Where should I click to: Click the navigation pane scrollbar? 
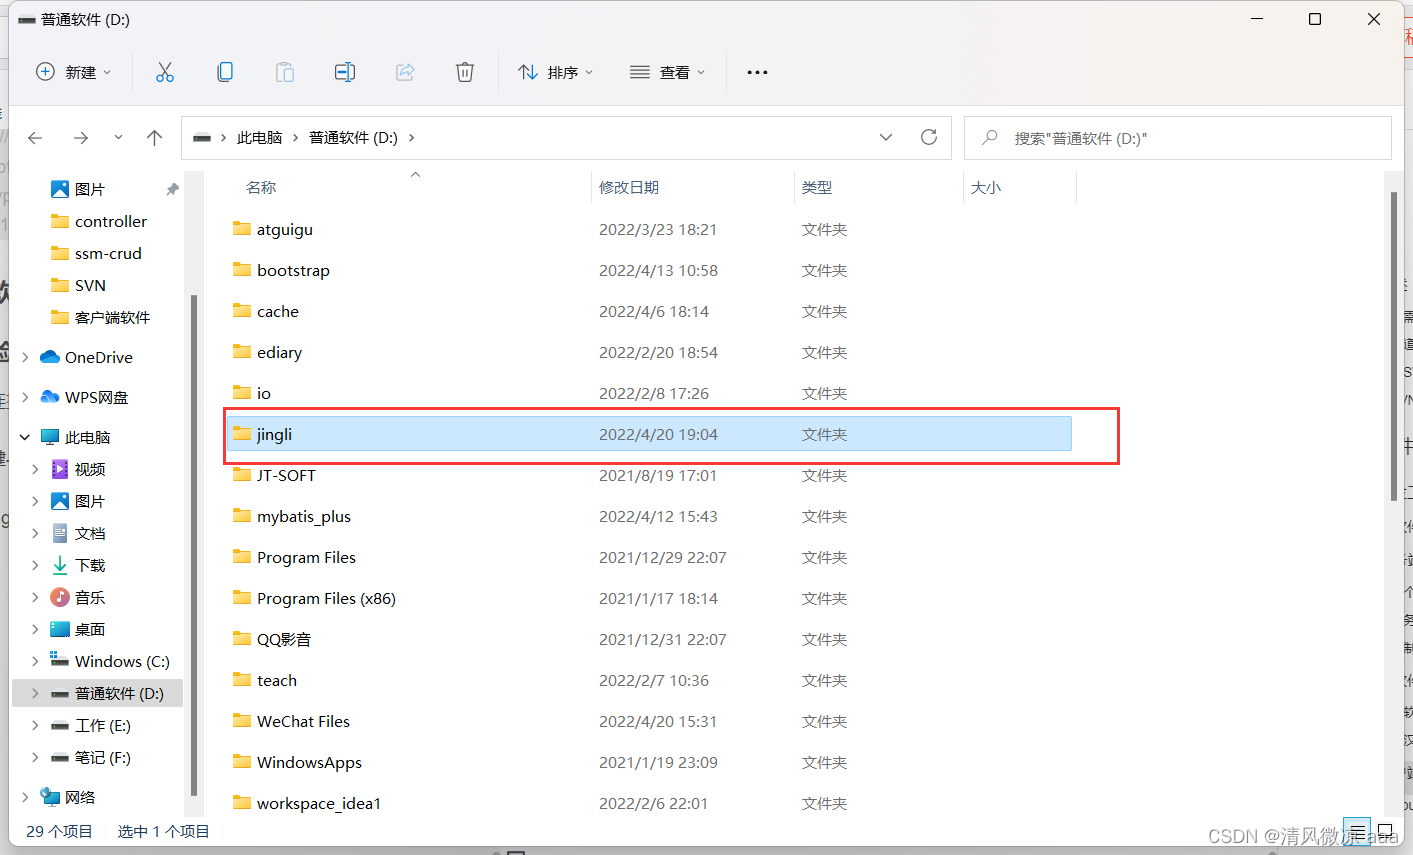[193, 545]
